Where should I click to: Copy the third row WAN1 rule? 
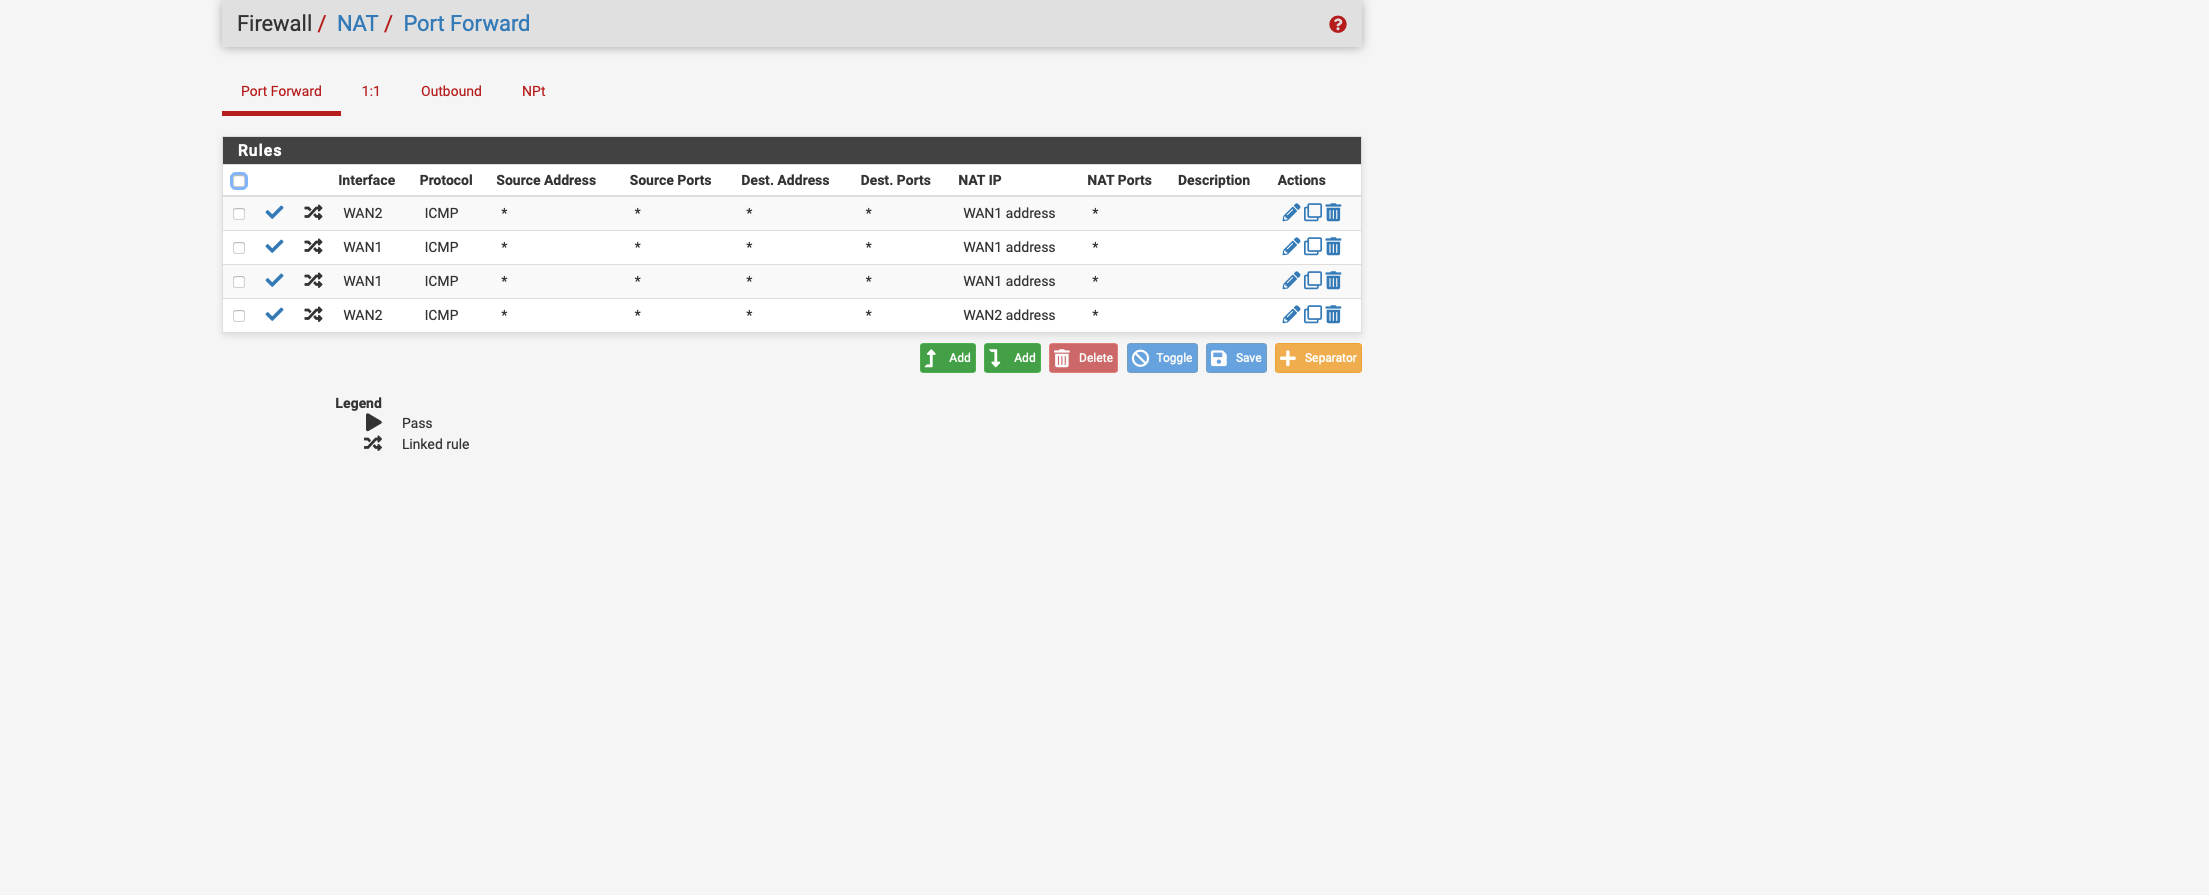pyautogui.click(x=1313, y=281)
